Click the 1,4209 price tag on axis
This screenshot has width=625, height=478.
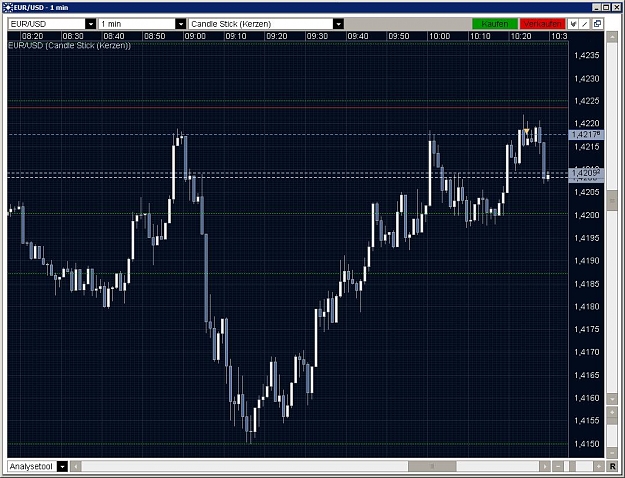click(x=586, y=173)
